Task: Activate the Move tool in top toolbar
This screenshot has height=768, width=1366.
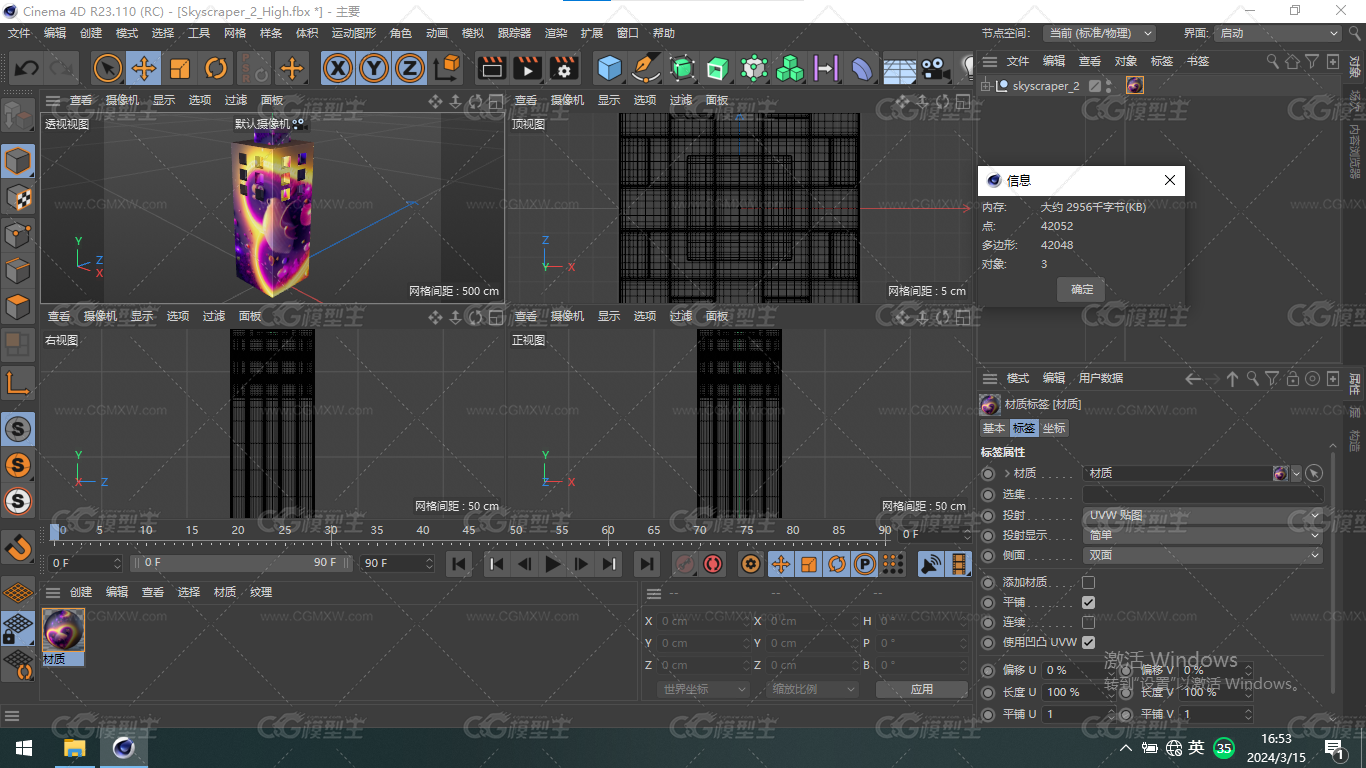Action: [144, 68]
